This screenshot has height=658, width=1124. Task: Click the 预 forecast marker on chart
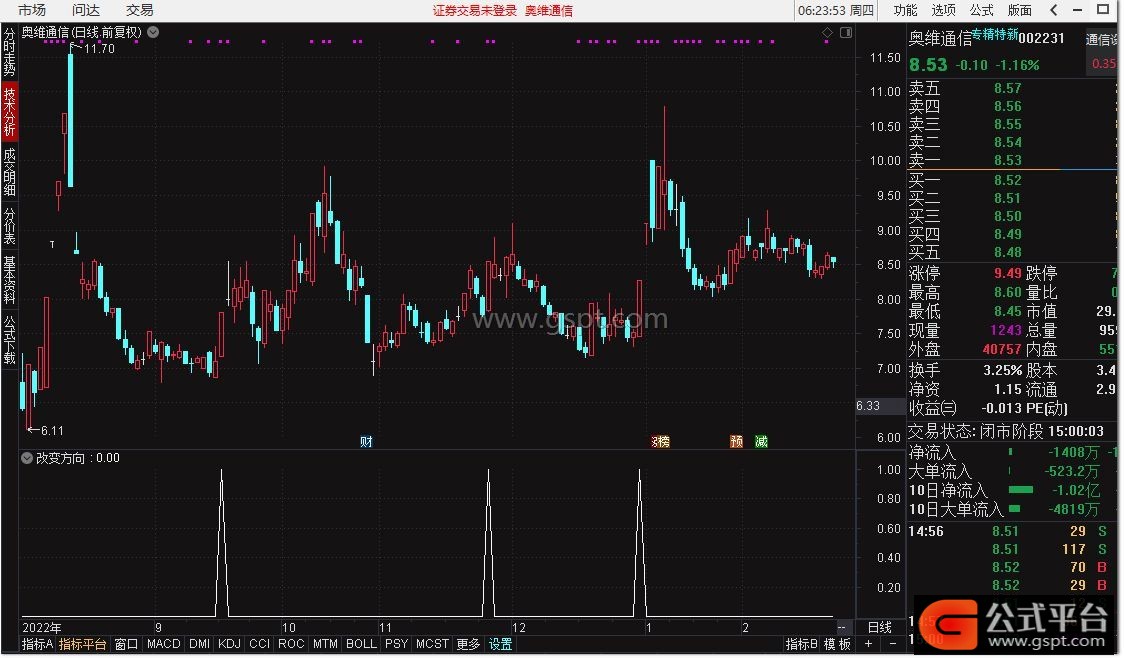coord(736,442)
